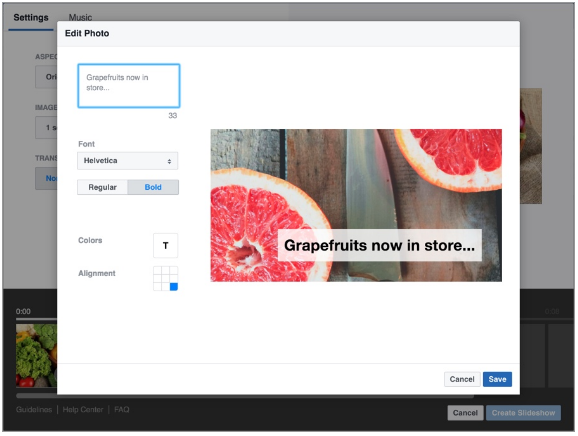The height and width of the screenshot is (436, 578).
Task: Cancel the Edit Photo dialog
Action: click(462, 379)
